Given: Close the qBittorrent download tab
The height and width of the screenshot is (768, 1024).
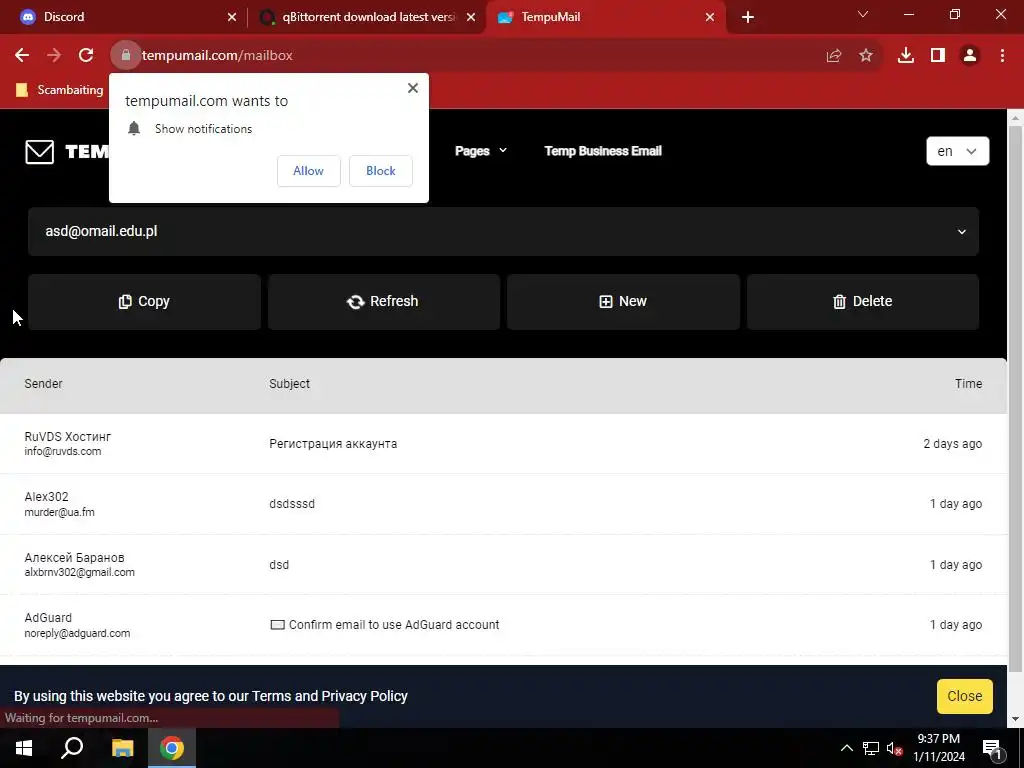Looking at the screenshot, I should [471, 18].
